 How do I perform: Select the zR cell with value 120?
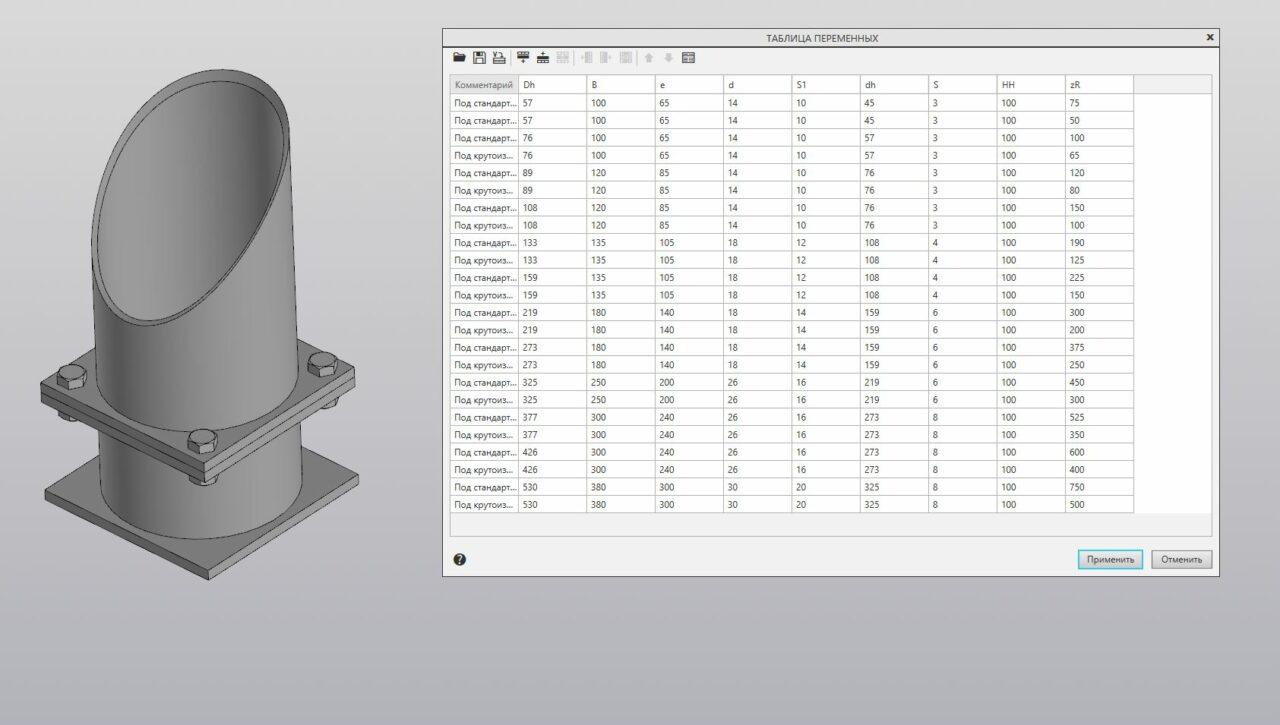1099,172
